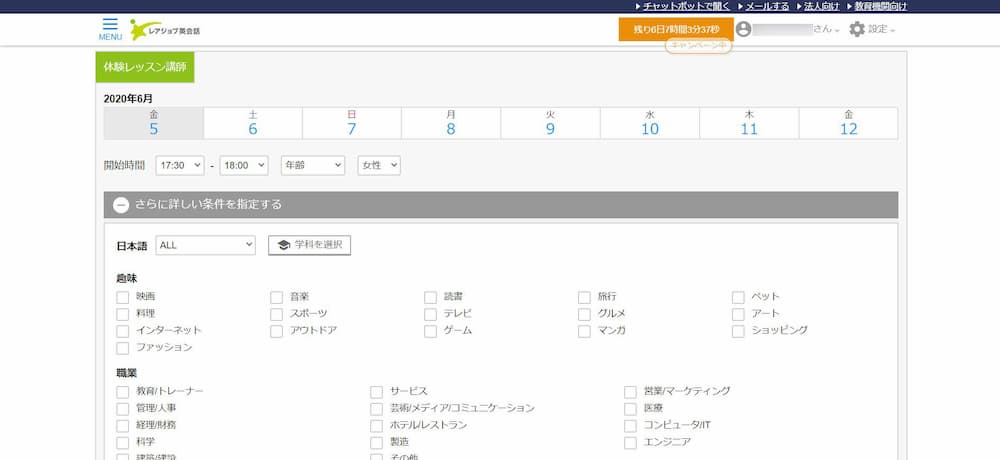Click the user account avatar icon

(x=743, y=30)
